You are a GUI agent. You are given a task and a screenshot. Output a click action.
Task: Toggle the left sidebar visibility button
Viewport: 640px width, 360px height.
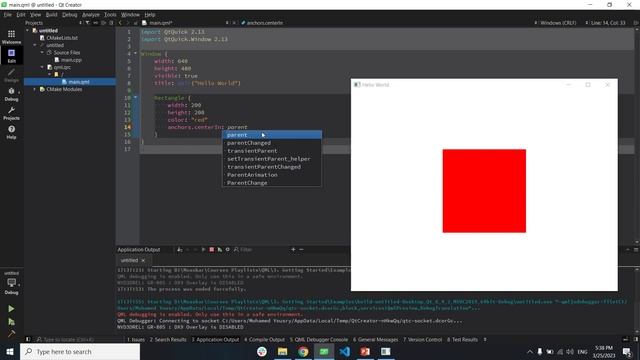click(x=28, y=339)
